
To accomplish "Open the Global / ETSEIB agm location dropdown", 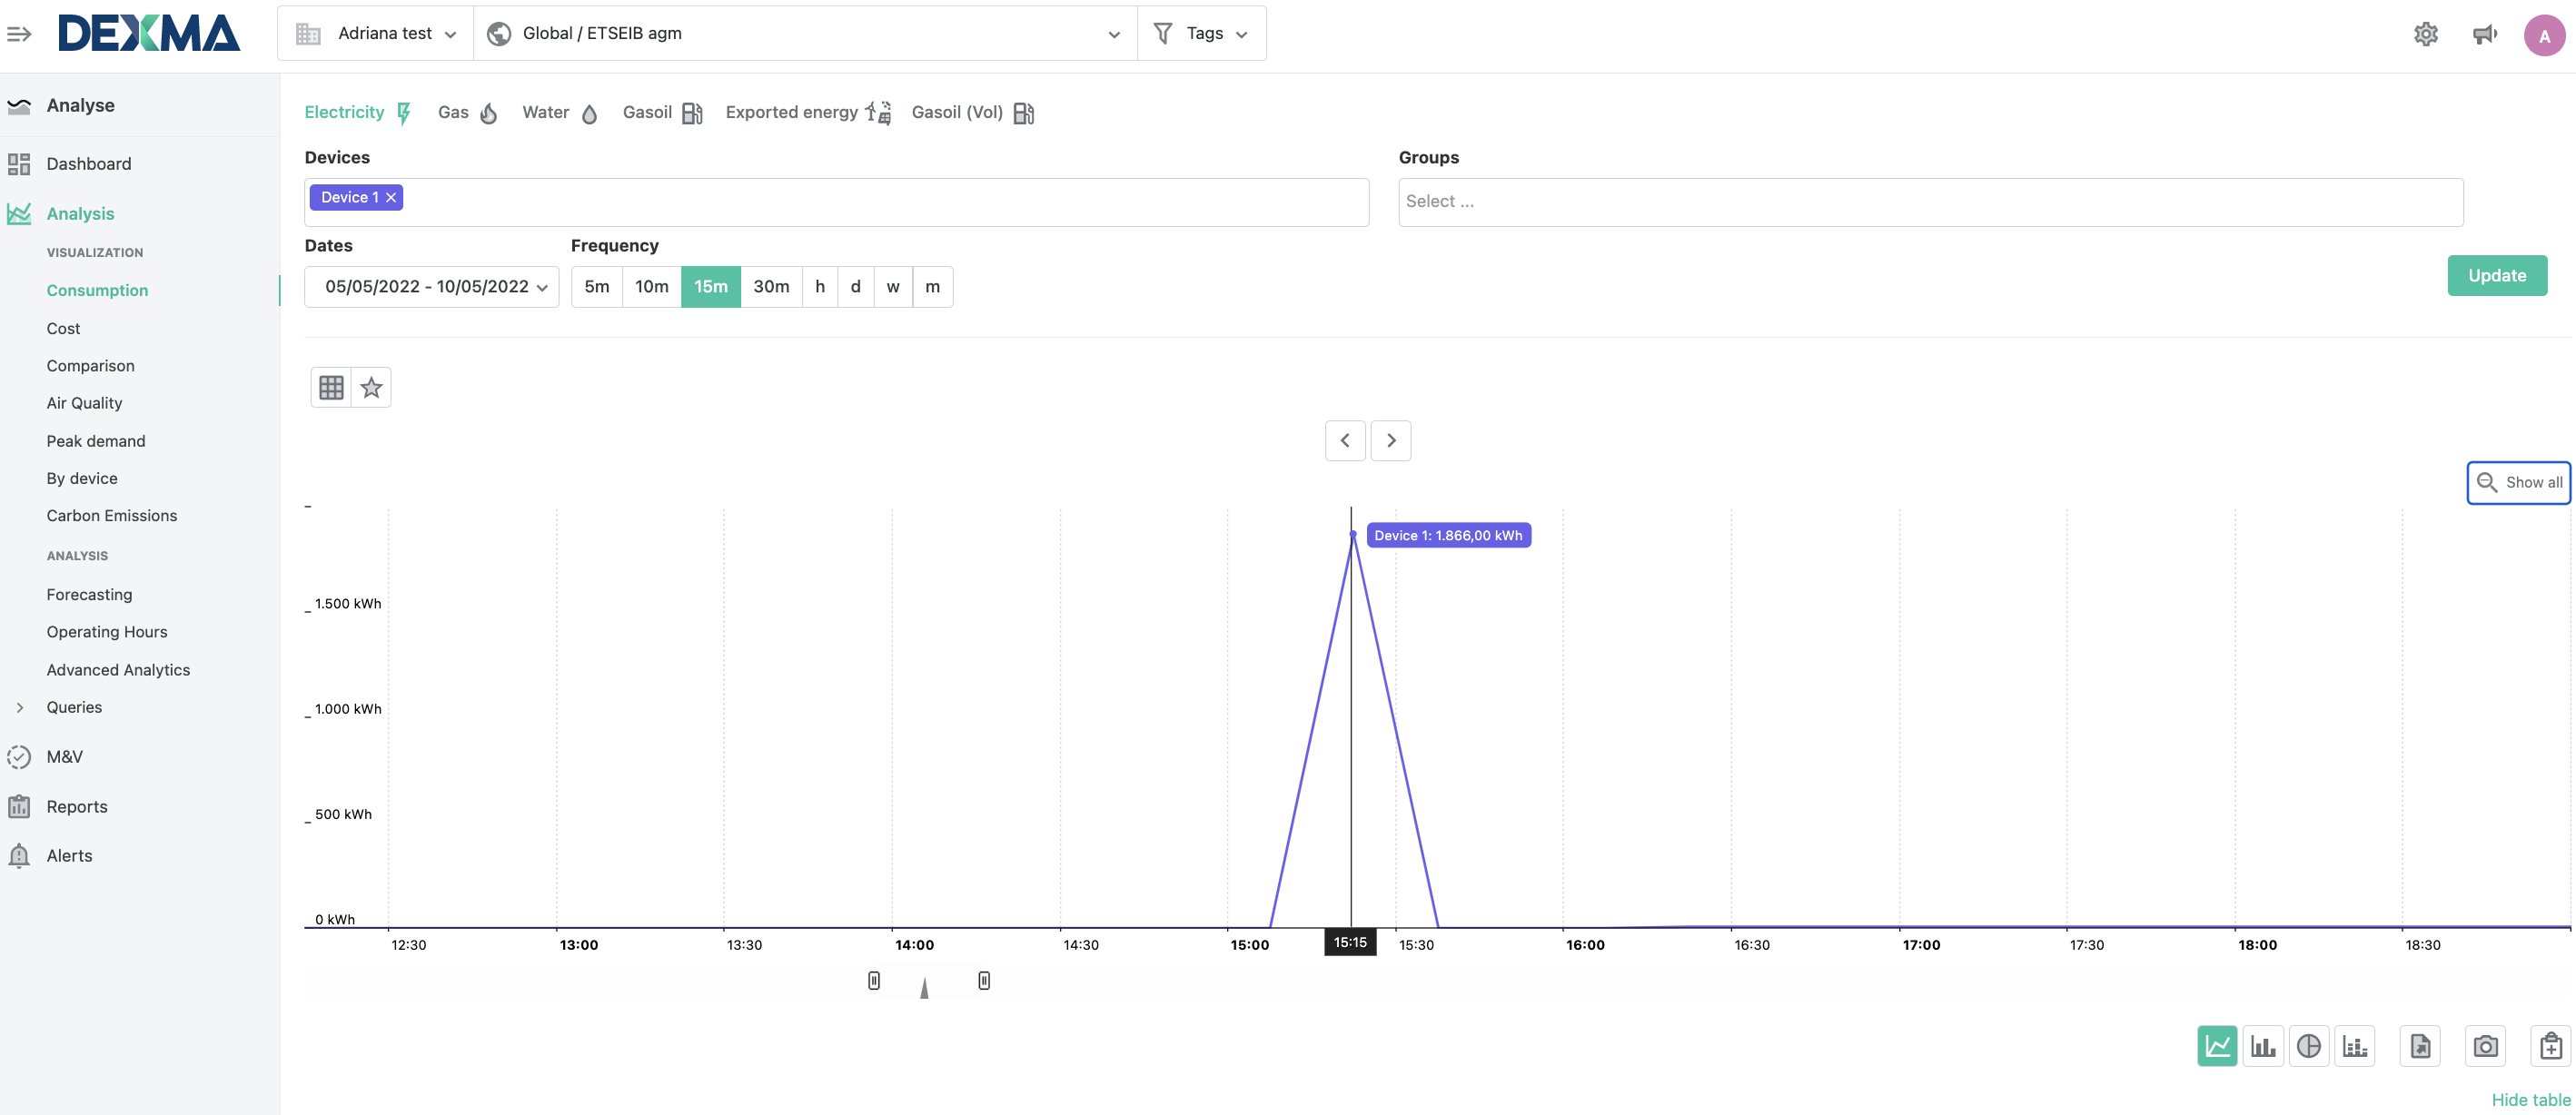I will [805, 33].
